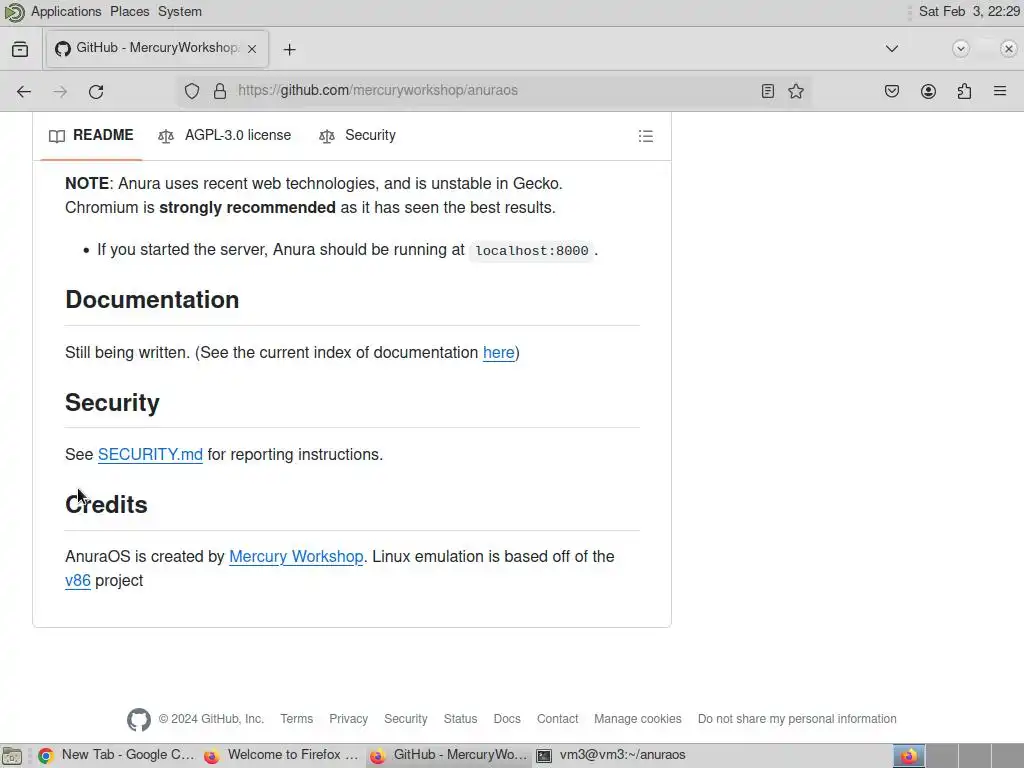Open Firefox View tab overview icon
The image size is (1024, 768).
pyautogui.click(x=20, y=49)
